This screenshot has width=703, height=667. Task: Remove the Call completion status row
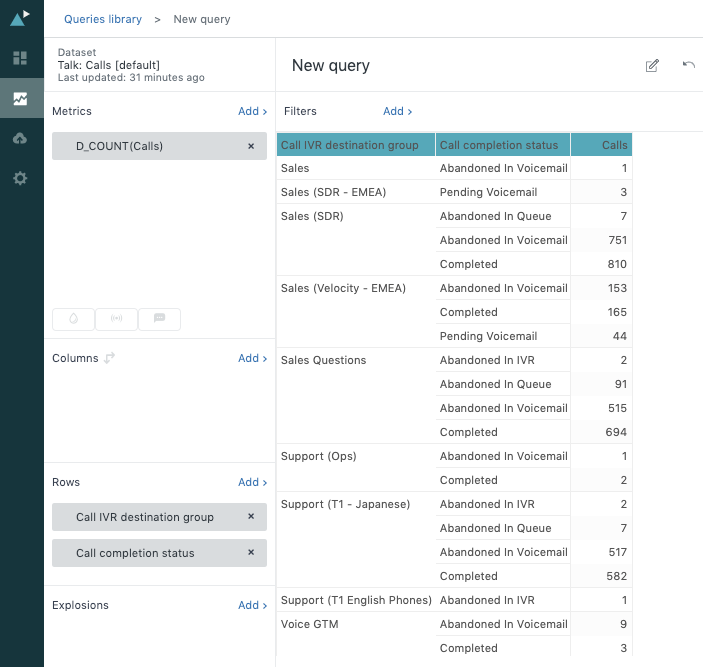click(x=251, y=553)
